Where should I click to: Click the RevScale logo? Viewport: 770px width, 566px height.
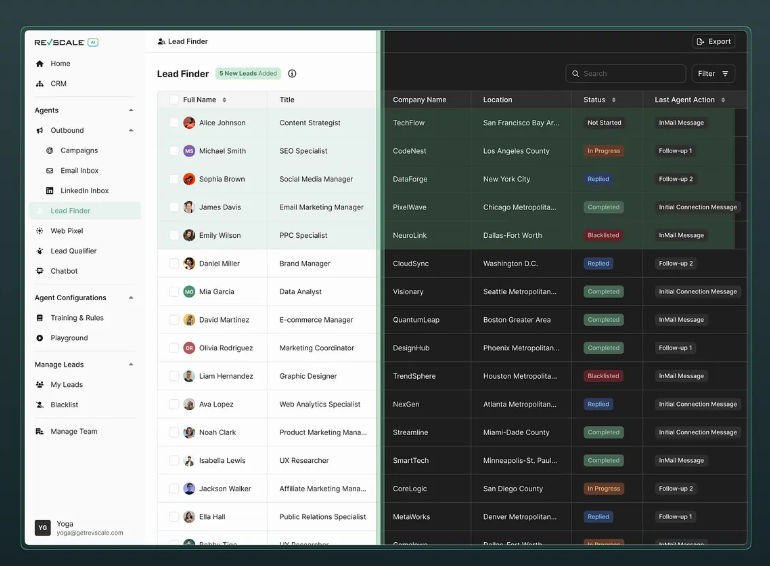[66, 42]
